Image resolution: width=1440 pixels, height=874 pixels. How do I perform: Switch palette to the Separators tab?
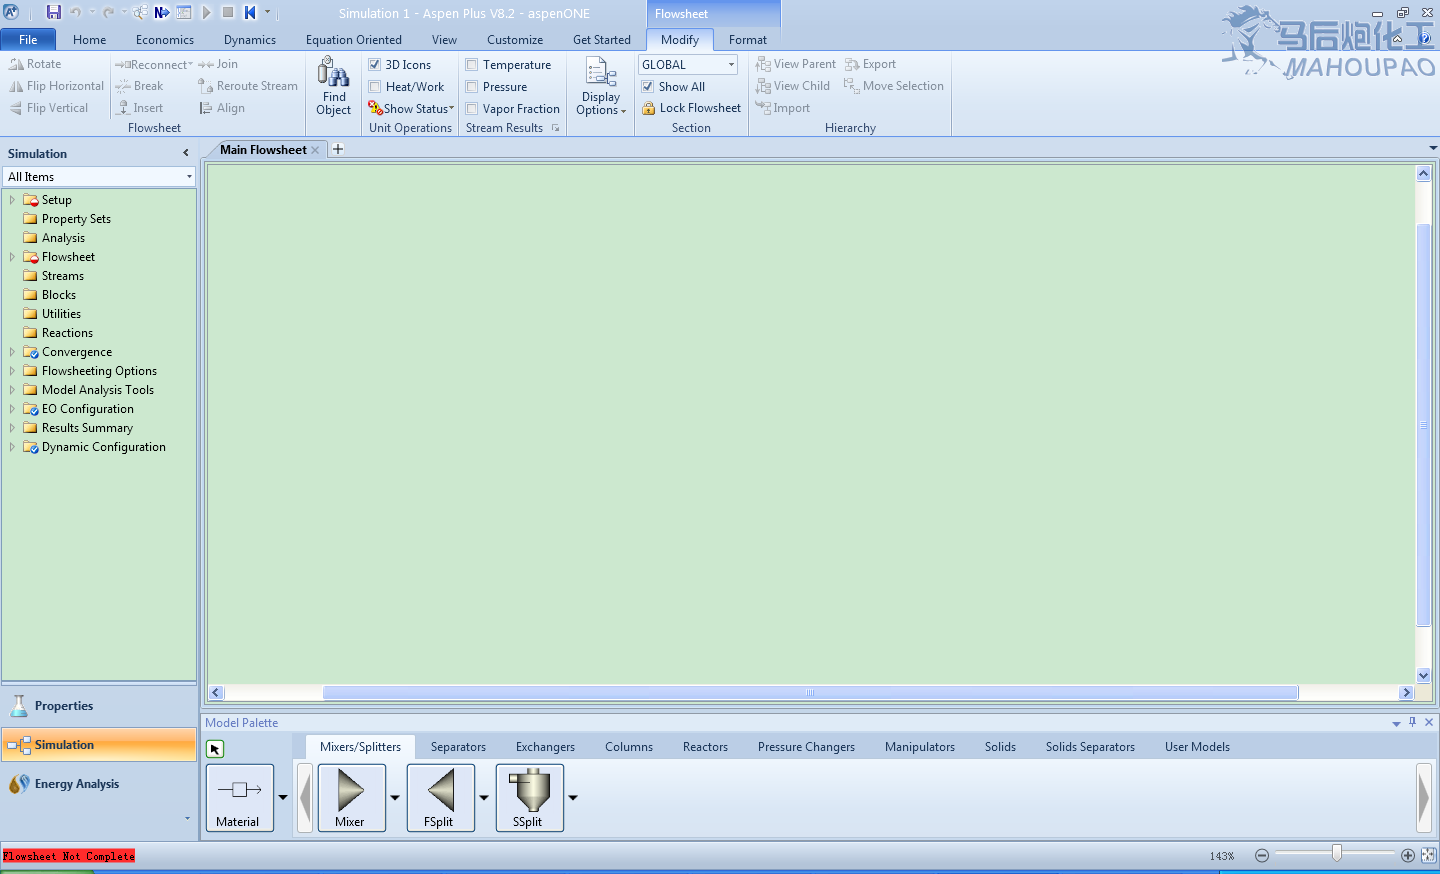pyautogui.click(x=458, y=747)
